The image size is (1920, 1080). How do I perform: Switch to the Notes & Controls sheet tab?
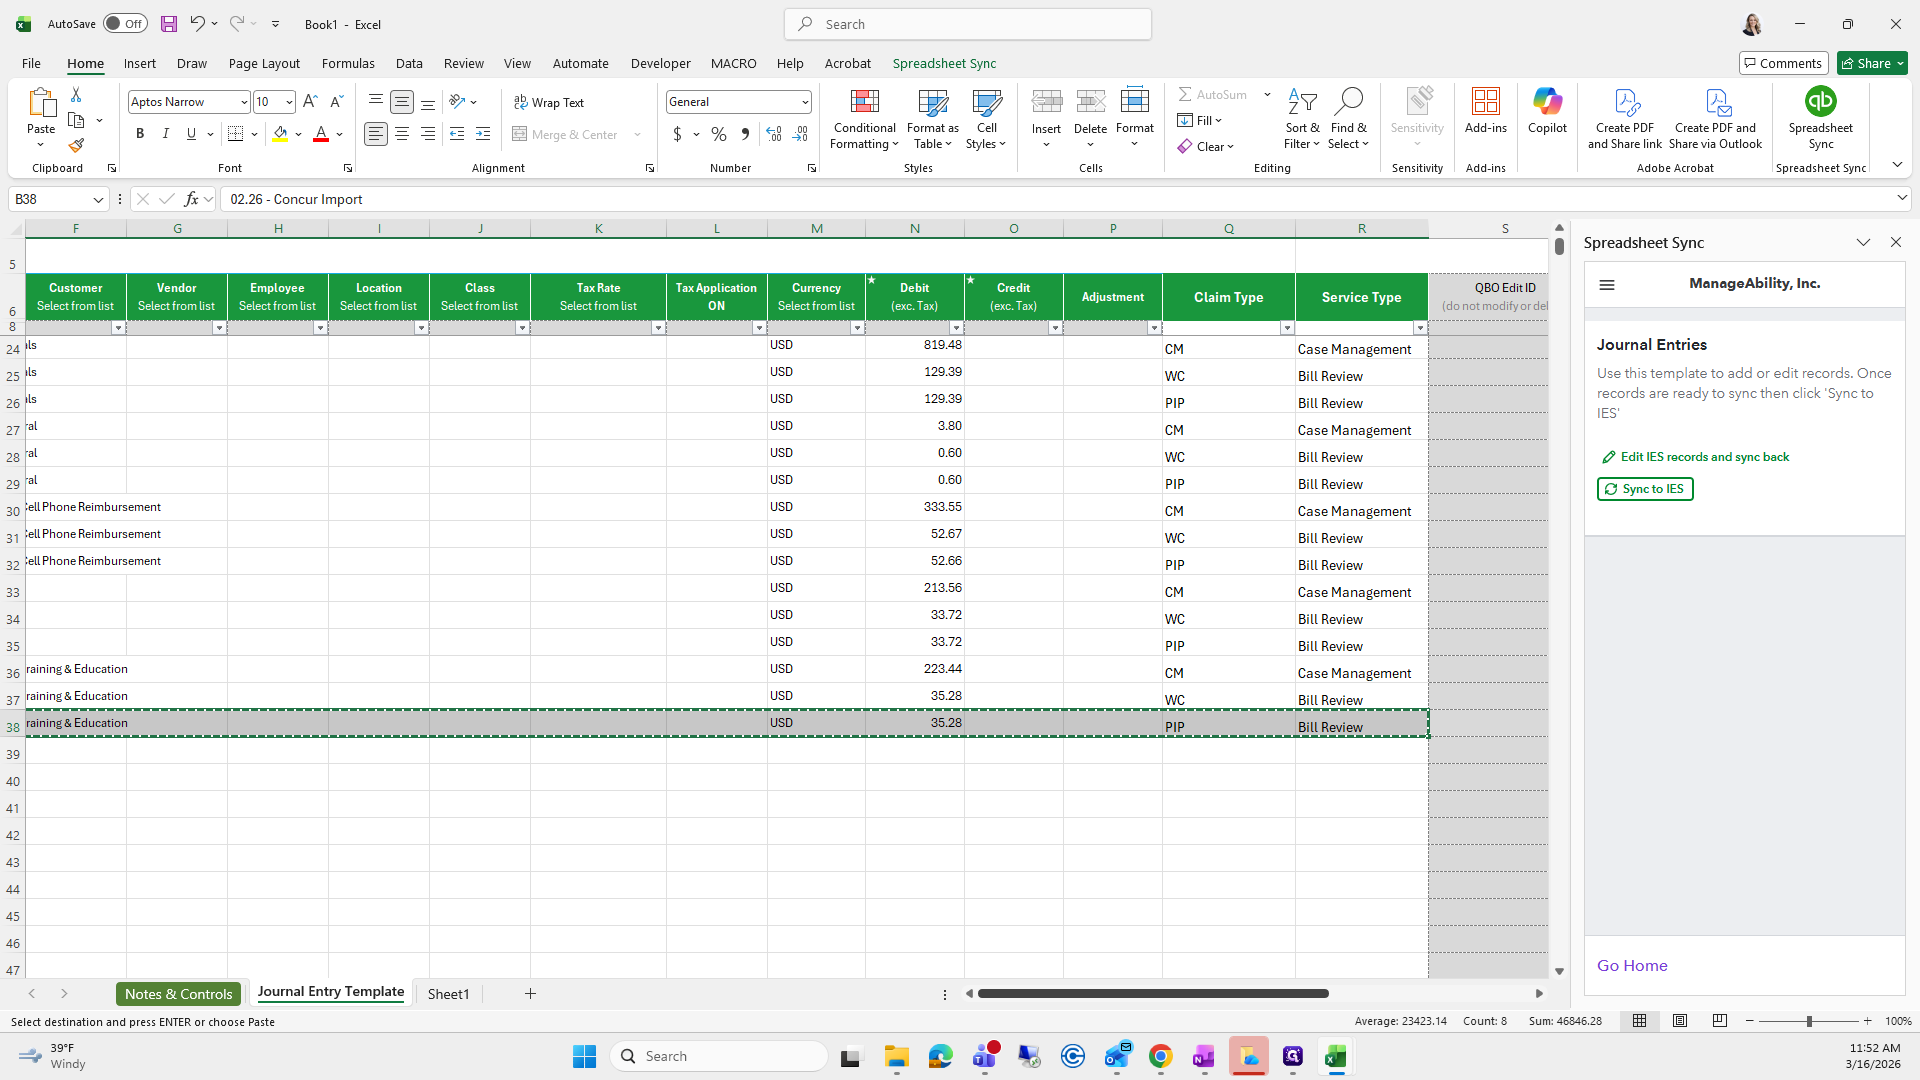coord(178,993)
